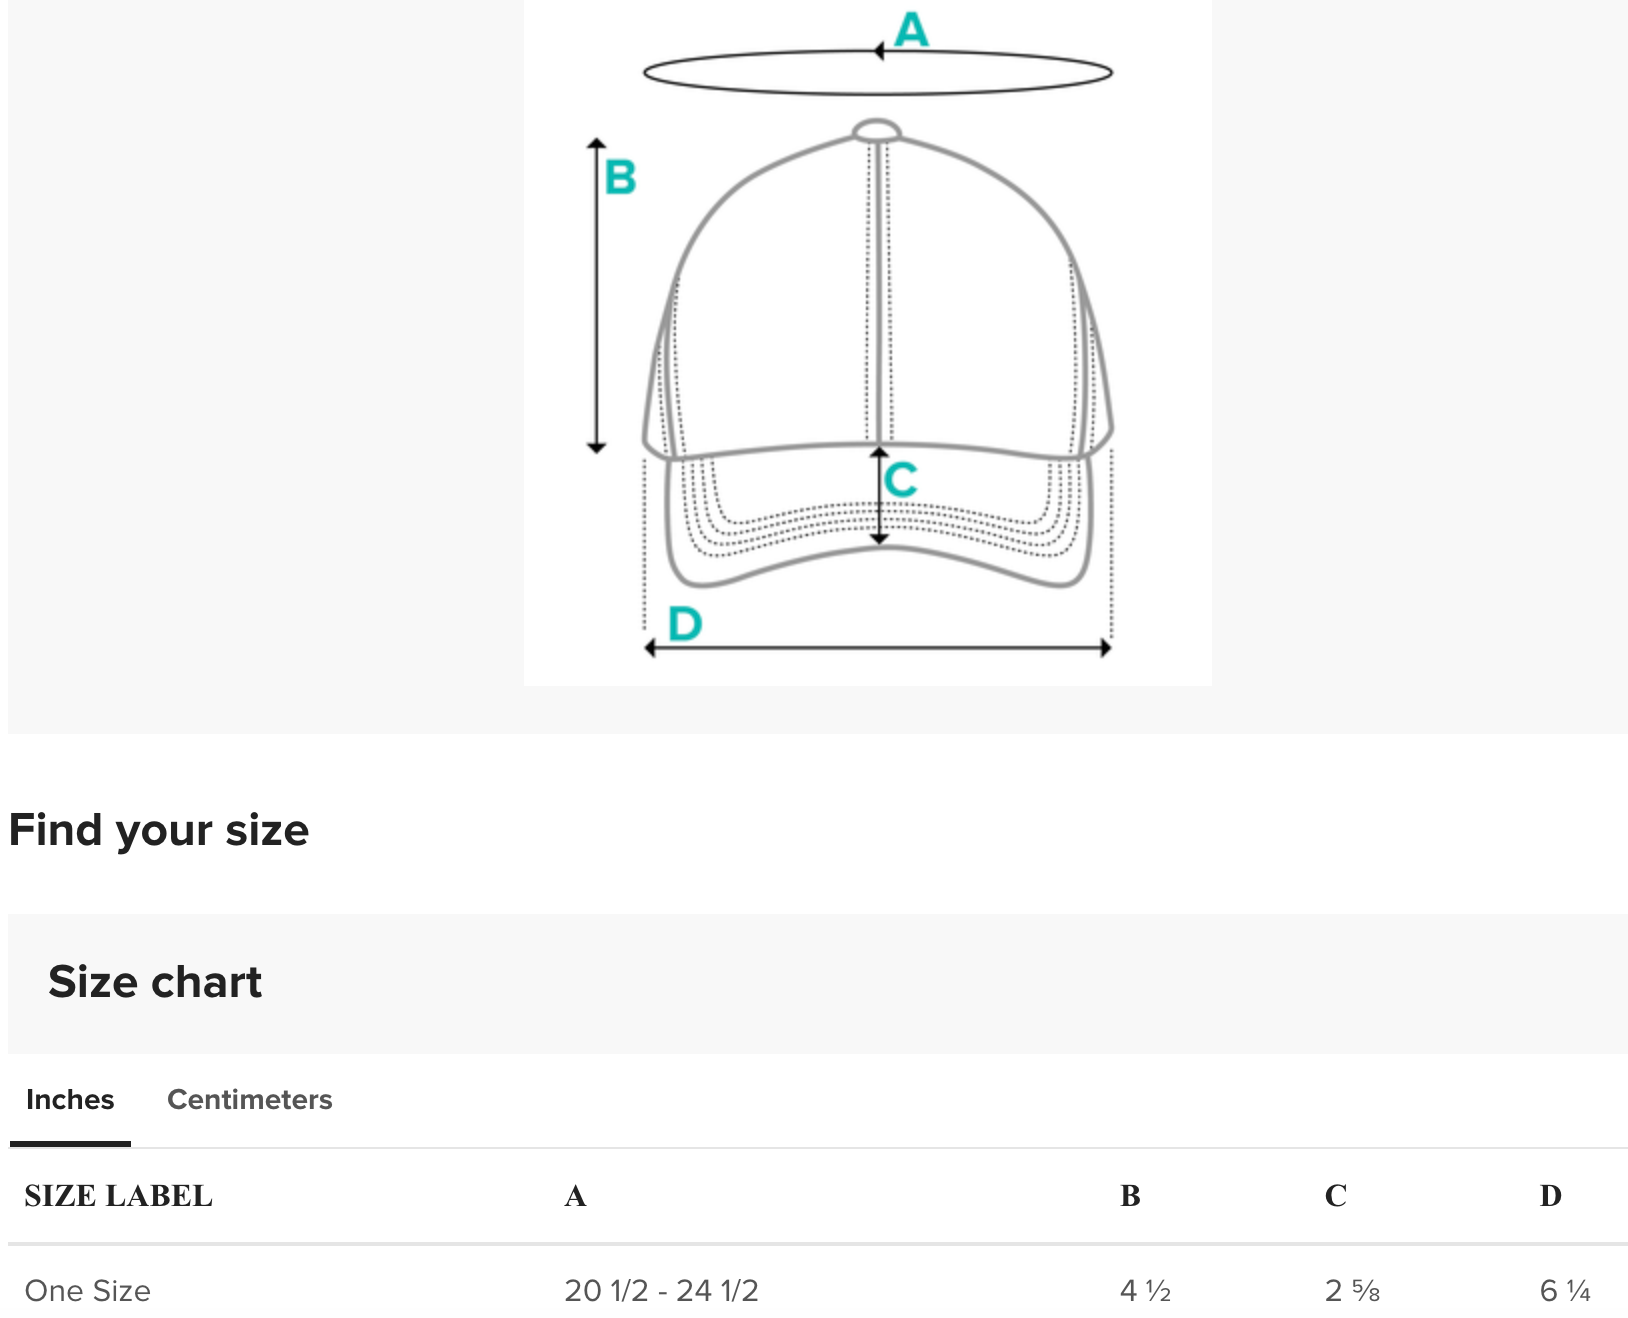The image size is (1628, 1318).
Task: Click the teal letter B in diagram
Action: pyautogui.click(x=620, y=177)
